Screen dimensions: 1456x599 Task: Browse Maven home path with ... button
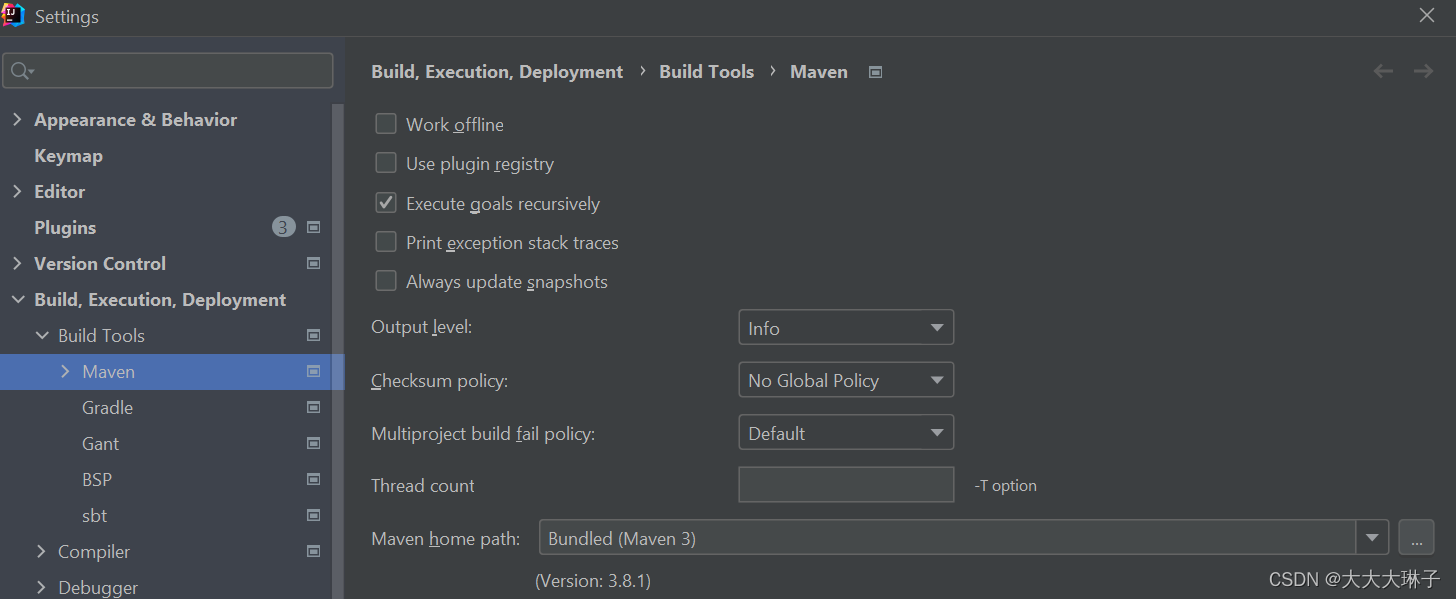click(1416, 538)
